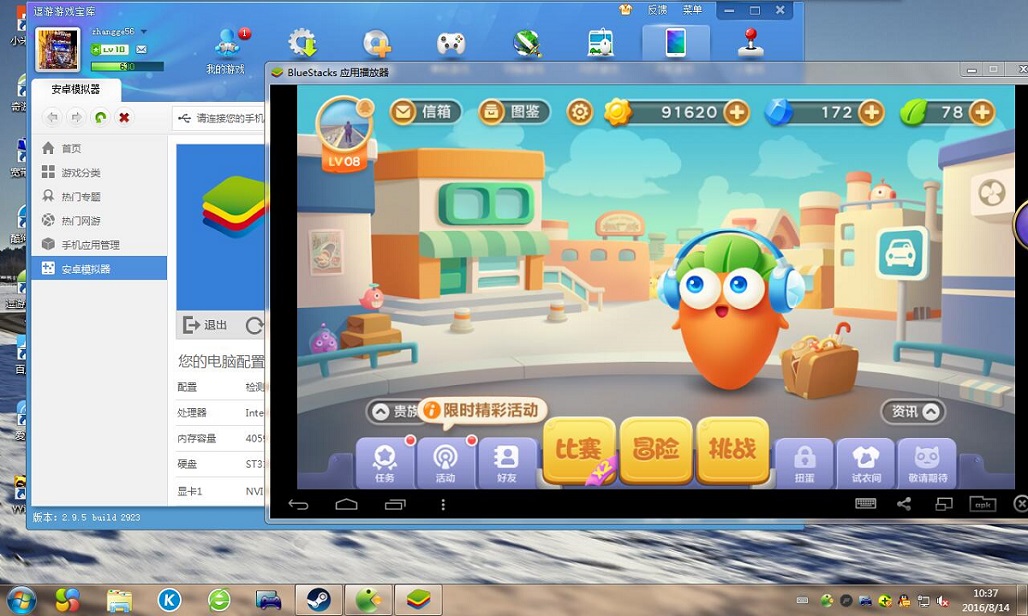Add blue gems with the plus button
This screenshot has width=1028, height=616.
[871, 112]
